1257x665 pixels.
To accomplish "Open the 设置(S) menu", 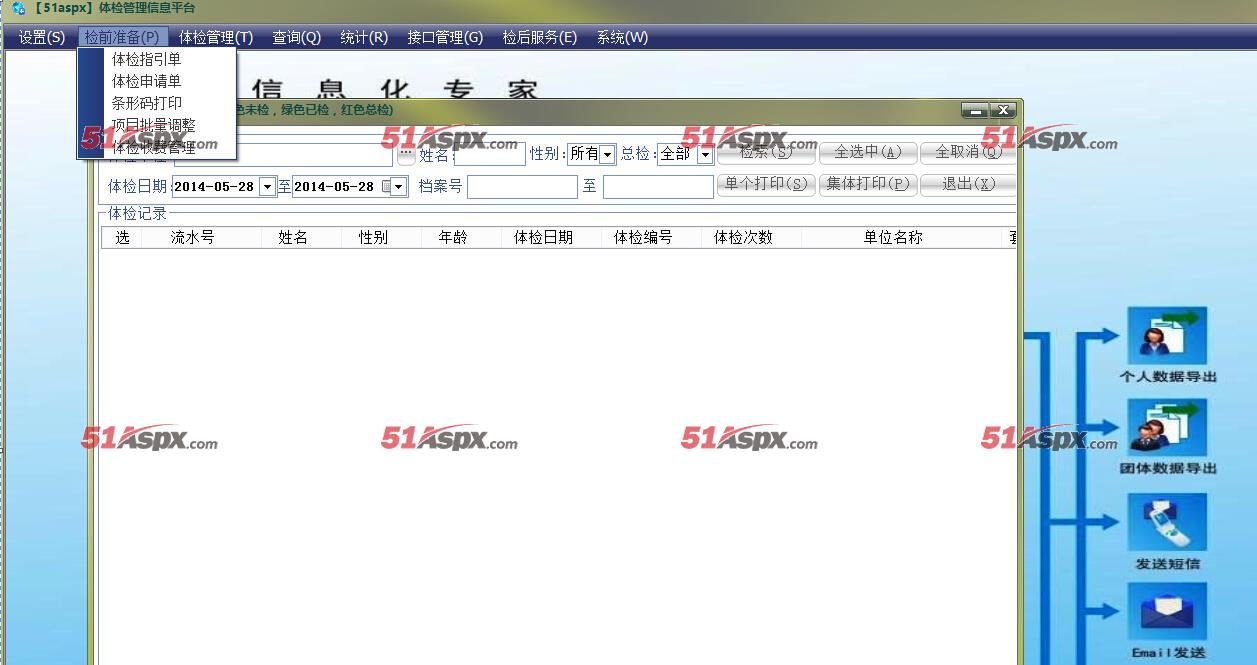I will (x=42, y=37).
